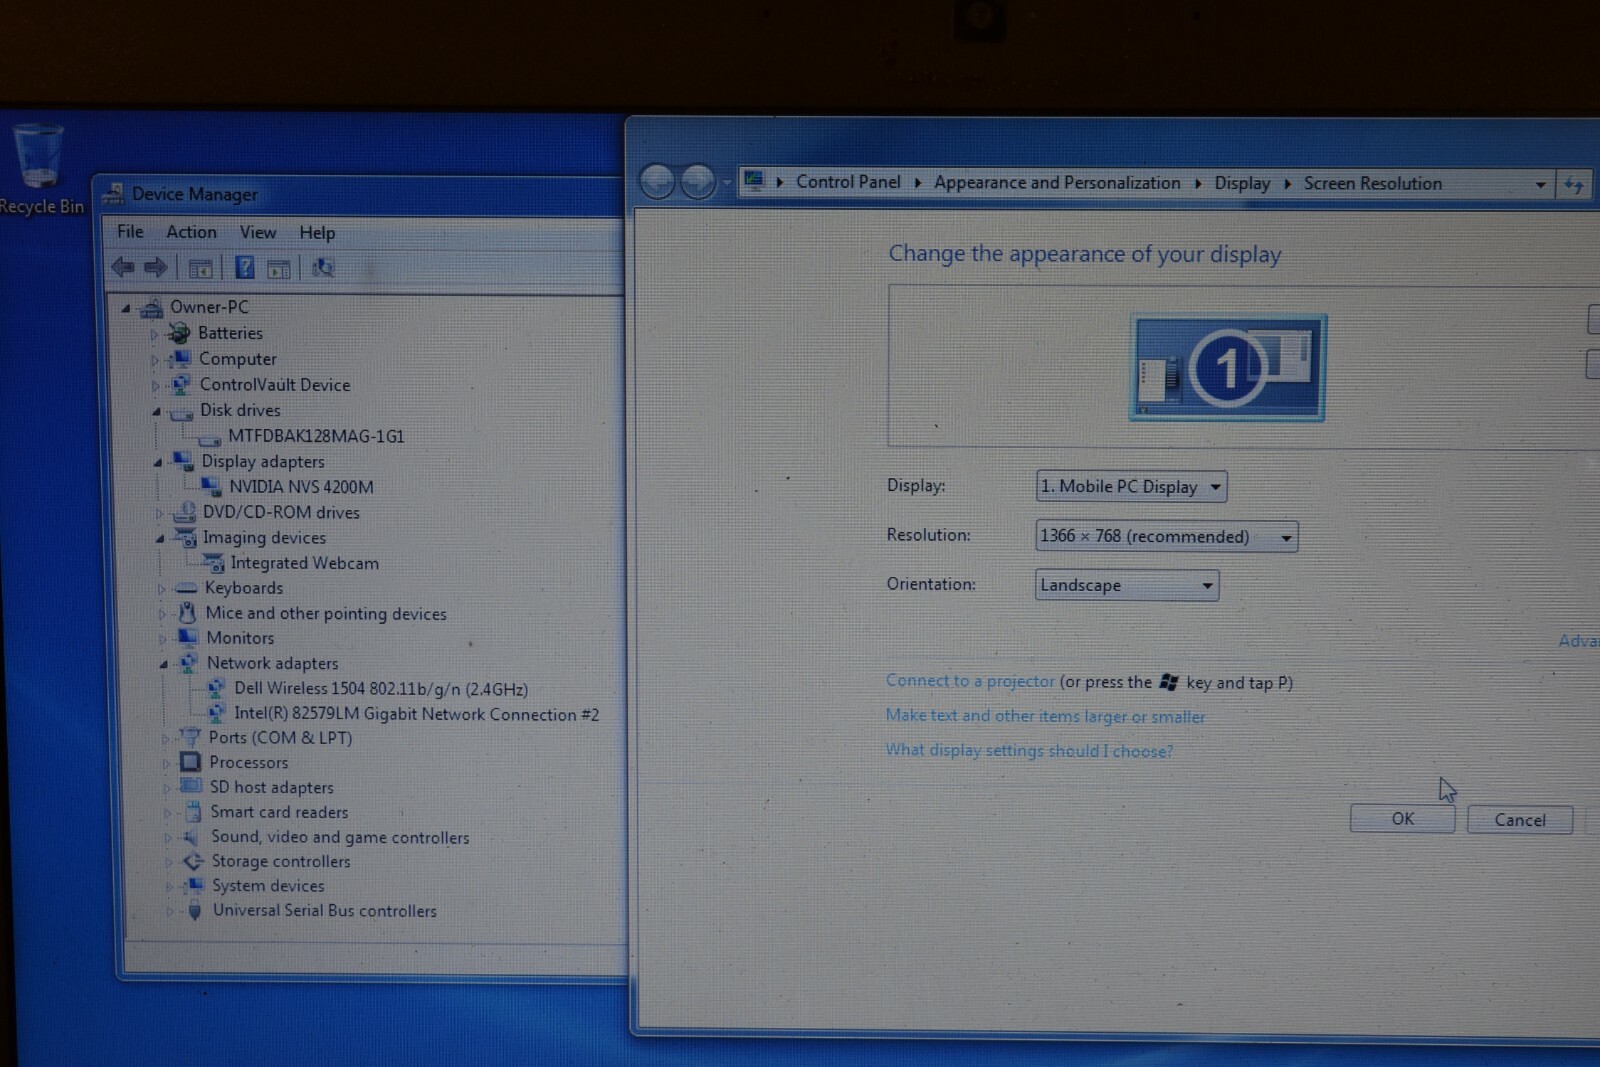Viewport: 1600px width, 1067px height.
Task: Select the NVIDIA NVS 4200M adapter icon
Action: (212, 487)
